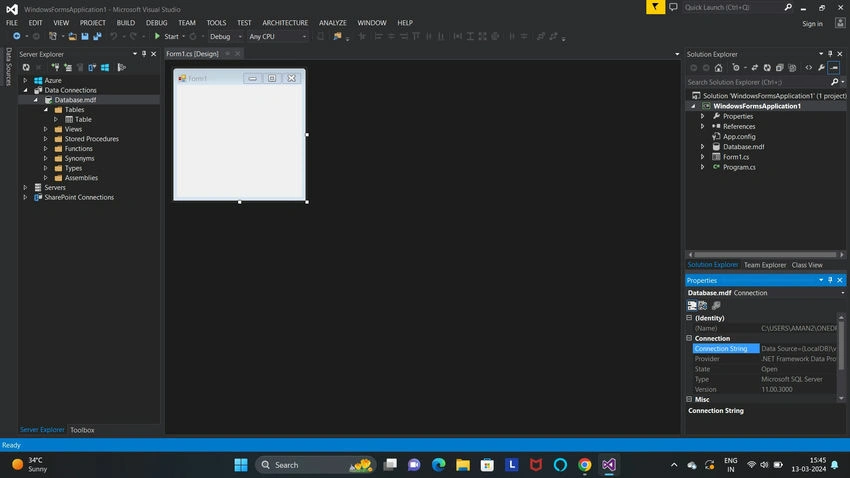Click the Solution Explorer horizontal scrollbar
This screenshot has height=478, width=850.
pyautogui.click(x=765, y=255)
